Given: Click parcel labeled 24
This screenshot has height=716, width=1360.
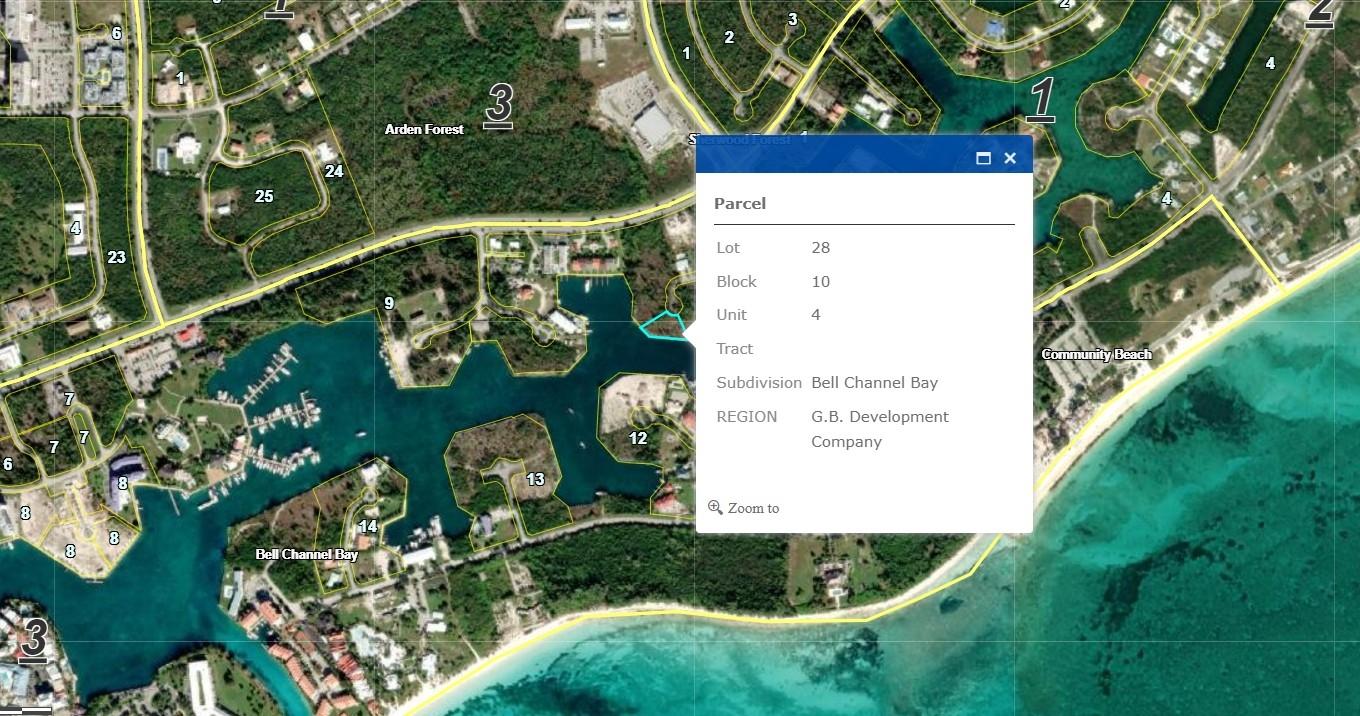Looking at the screenshot, I should click(334, 171).
